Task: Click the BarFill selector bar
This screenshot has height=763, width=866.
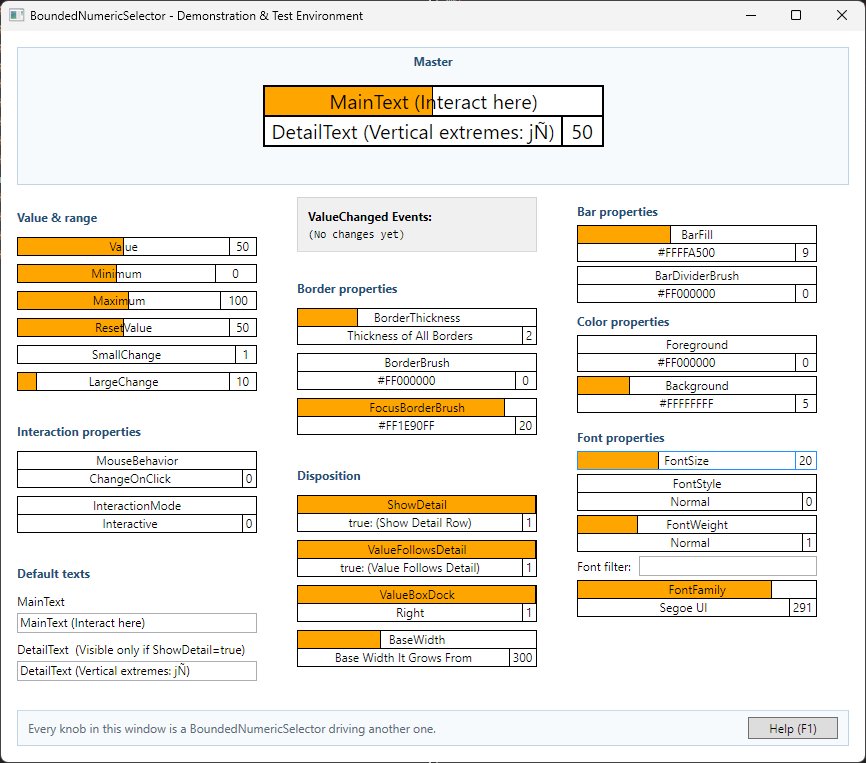Action: [x=697, y=235]
